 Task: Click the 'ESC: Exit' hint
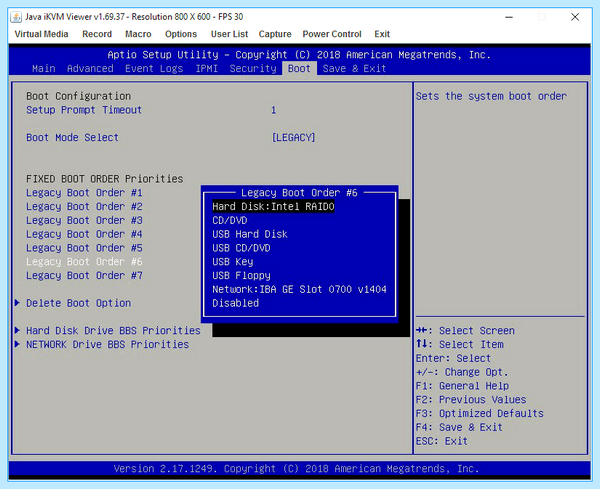pyautogui.click(x=442, y=441)
